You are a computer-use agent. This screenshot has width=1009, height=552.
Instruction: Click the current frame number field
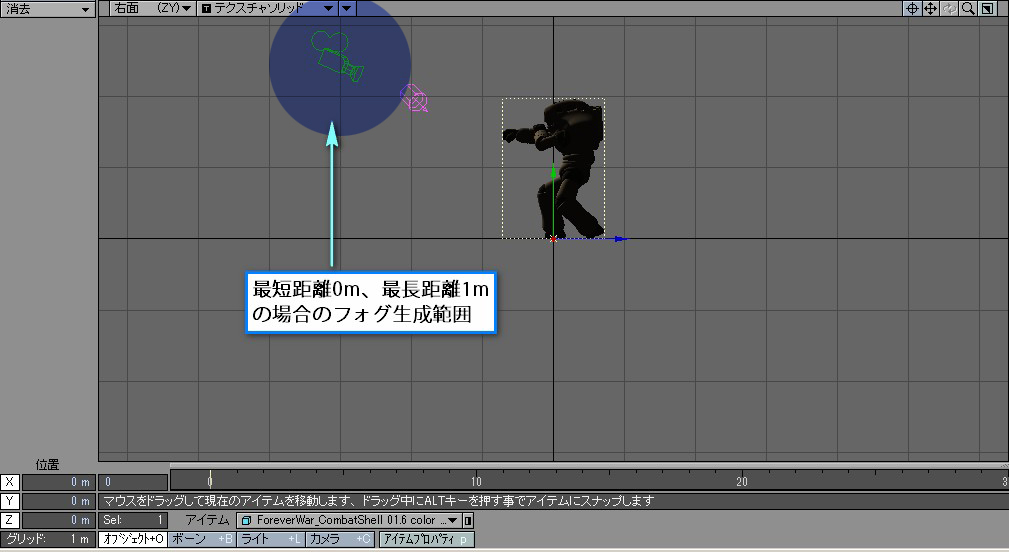[x=133, y=482]
